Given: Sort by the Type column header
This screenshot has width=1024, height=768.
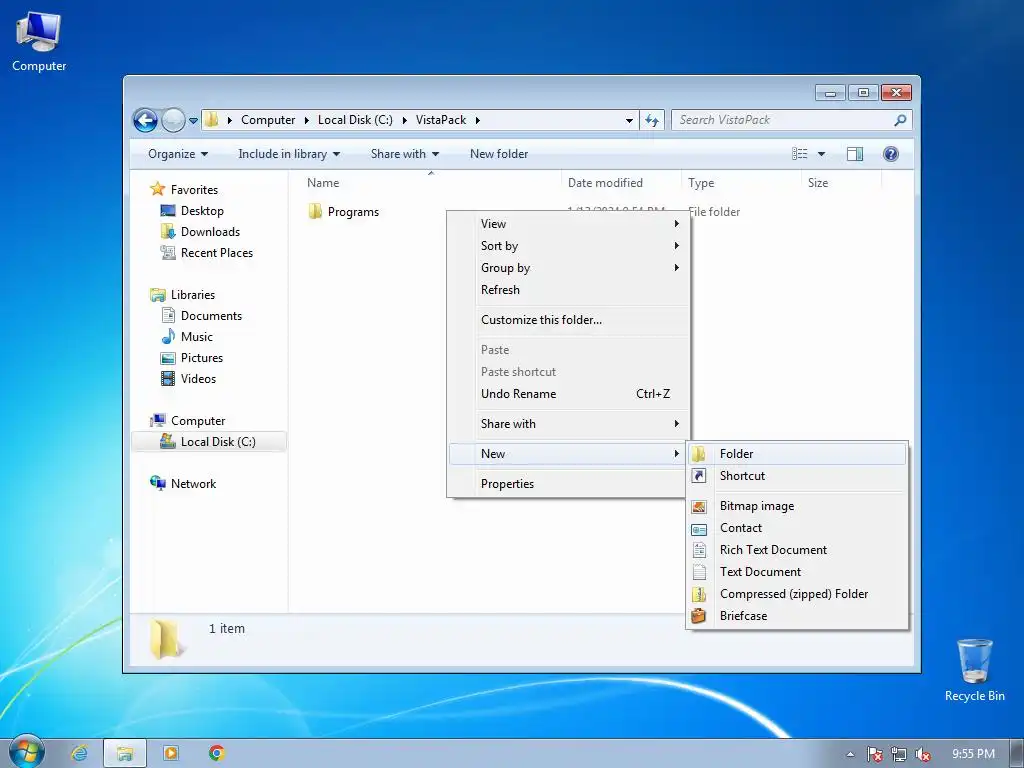Looking at the screenshot, I should [701, 183].
